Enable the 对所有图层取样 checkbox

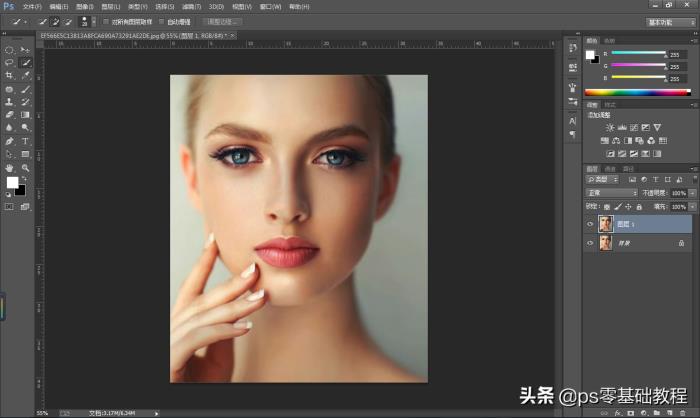106,20
